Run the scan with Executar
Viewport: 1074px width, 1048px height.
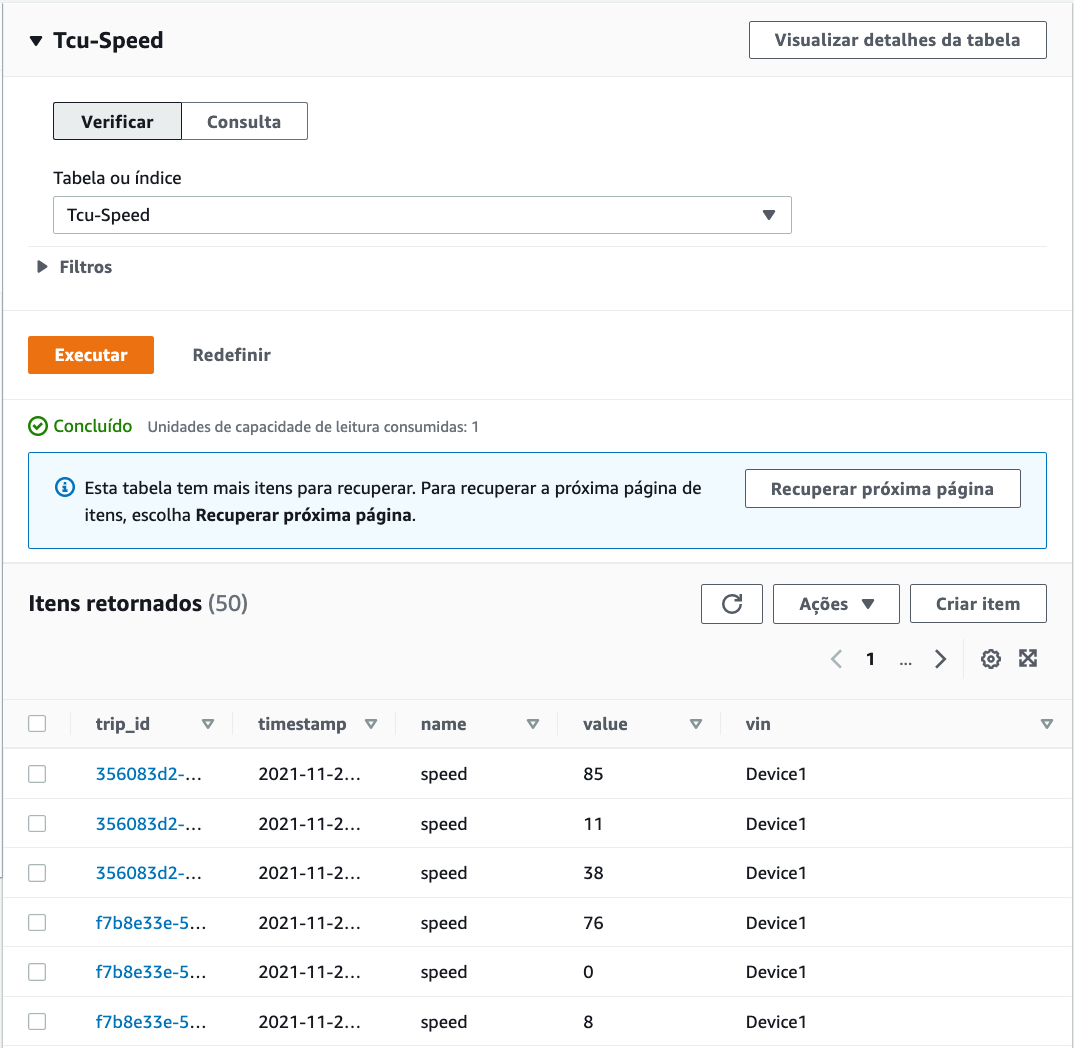click(91, 355)
